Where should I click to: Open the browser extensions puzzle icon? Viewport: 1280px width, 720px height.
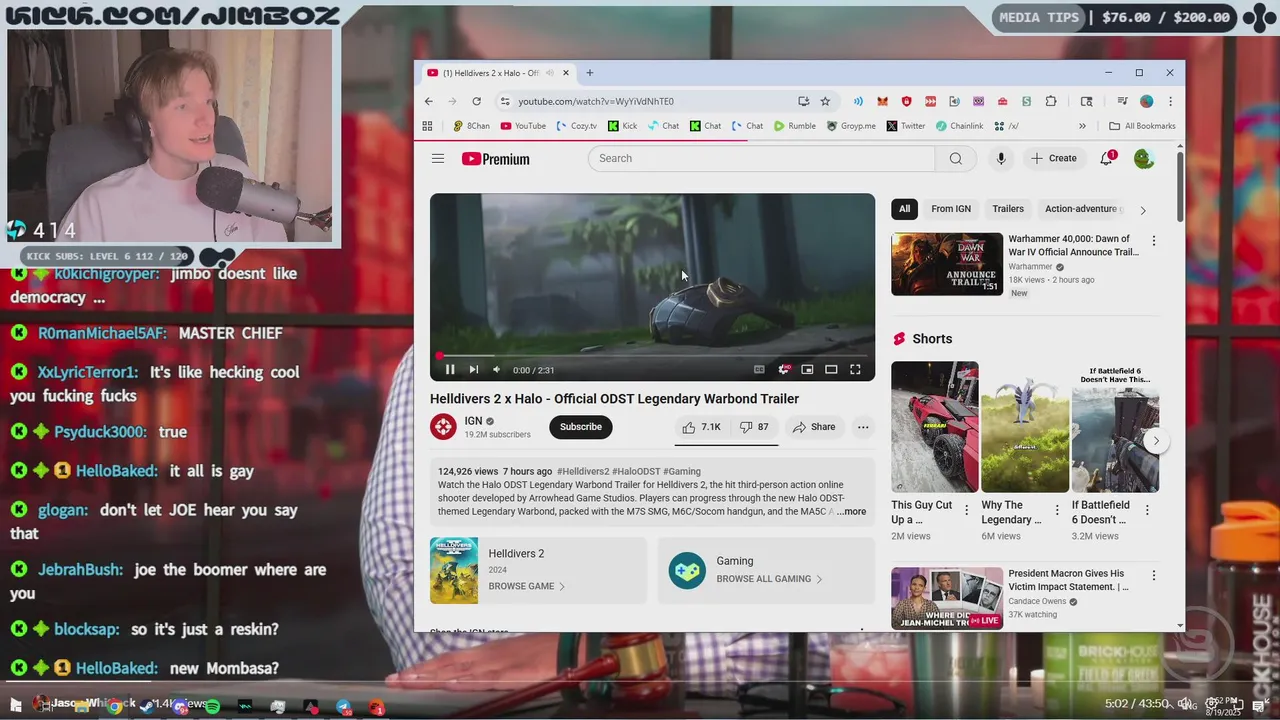pyautogui.click(x=1051, y=101)
